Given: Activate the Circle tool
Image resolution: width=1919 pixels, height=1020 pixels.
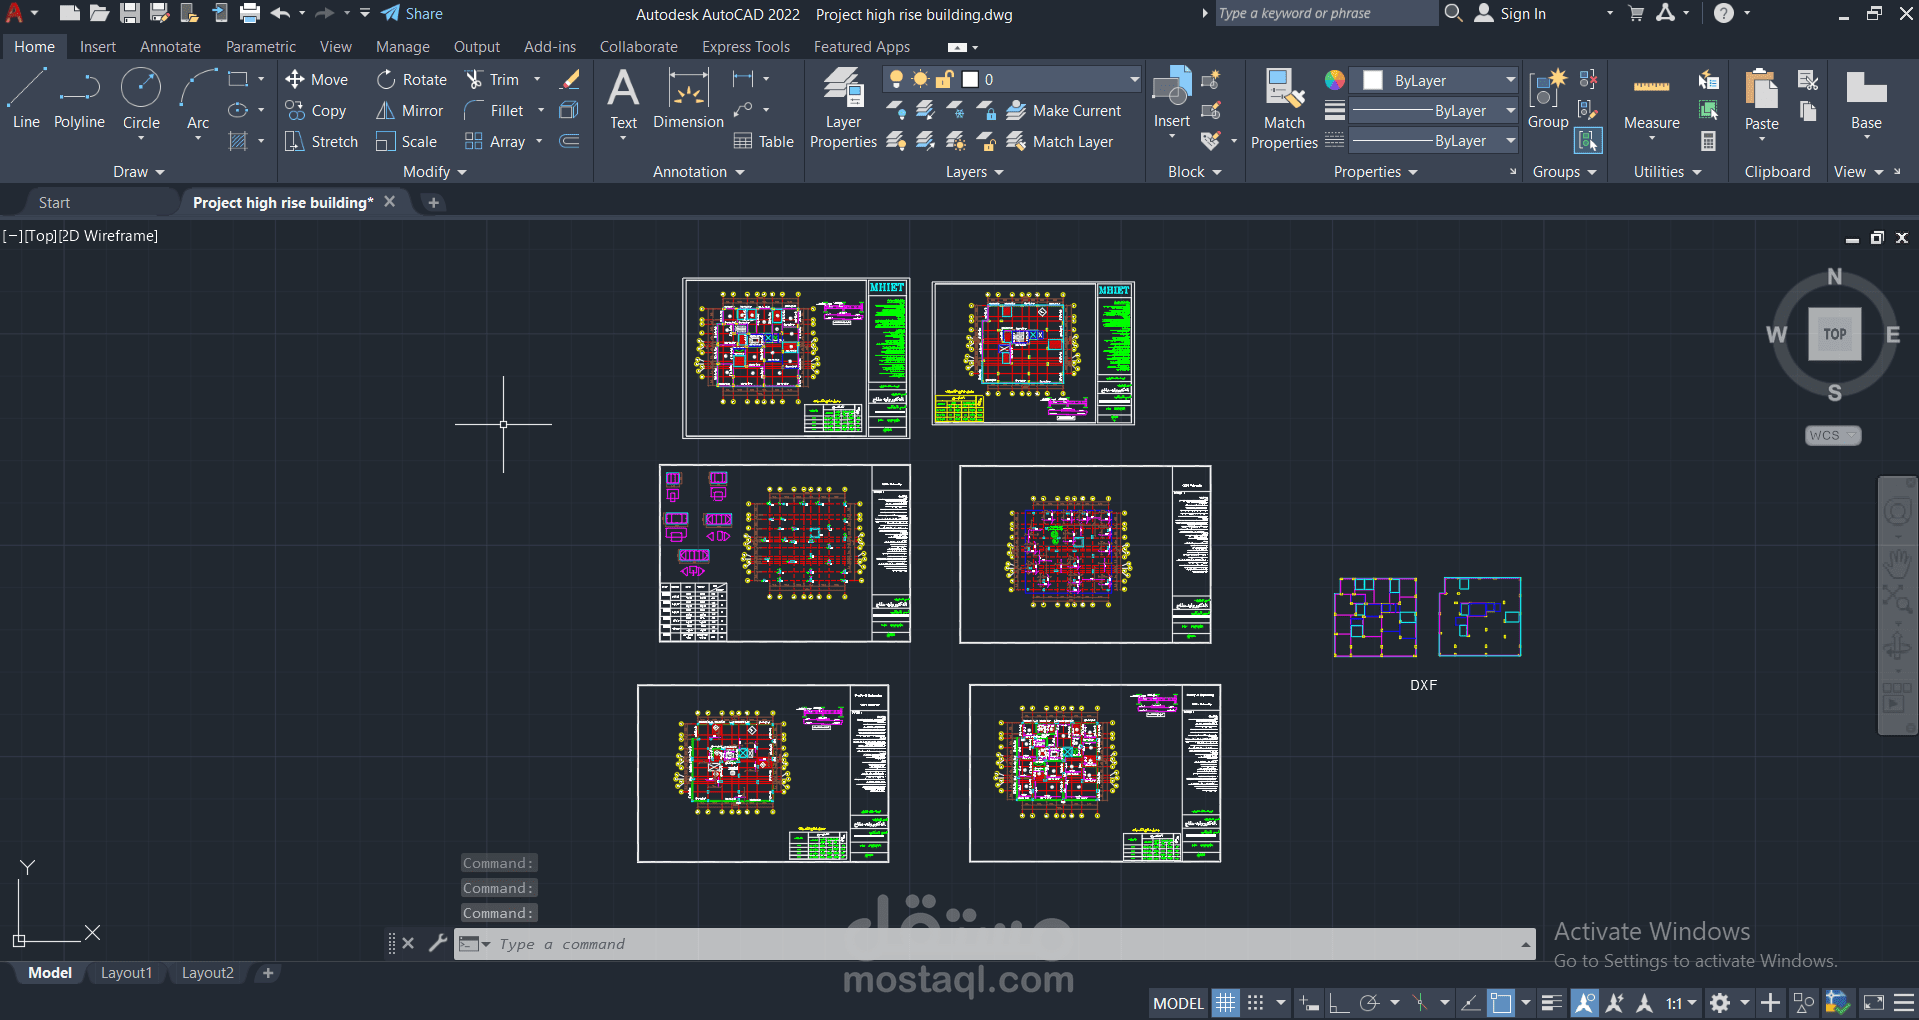Looking at the screenshot, I should [x=141, y=99].
